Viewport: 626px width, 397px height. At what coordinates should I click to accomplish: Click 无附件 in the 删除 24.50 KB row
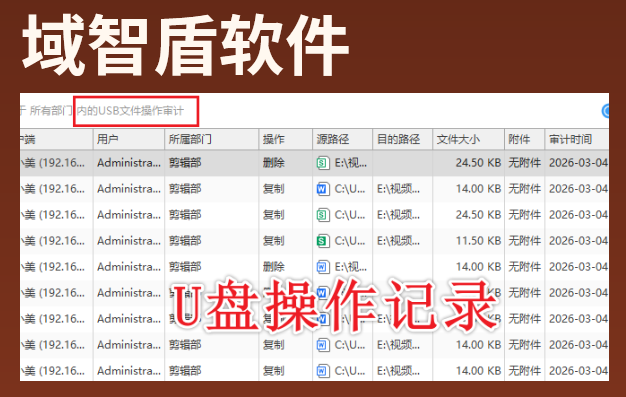click(x=525, y=163)
